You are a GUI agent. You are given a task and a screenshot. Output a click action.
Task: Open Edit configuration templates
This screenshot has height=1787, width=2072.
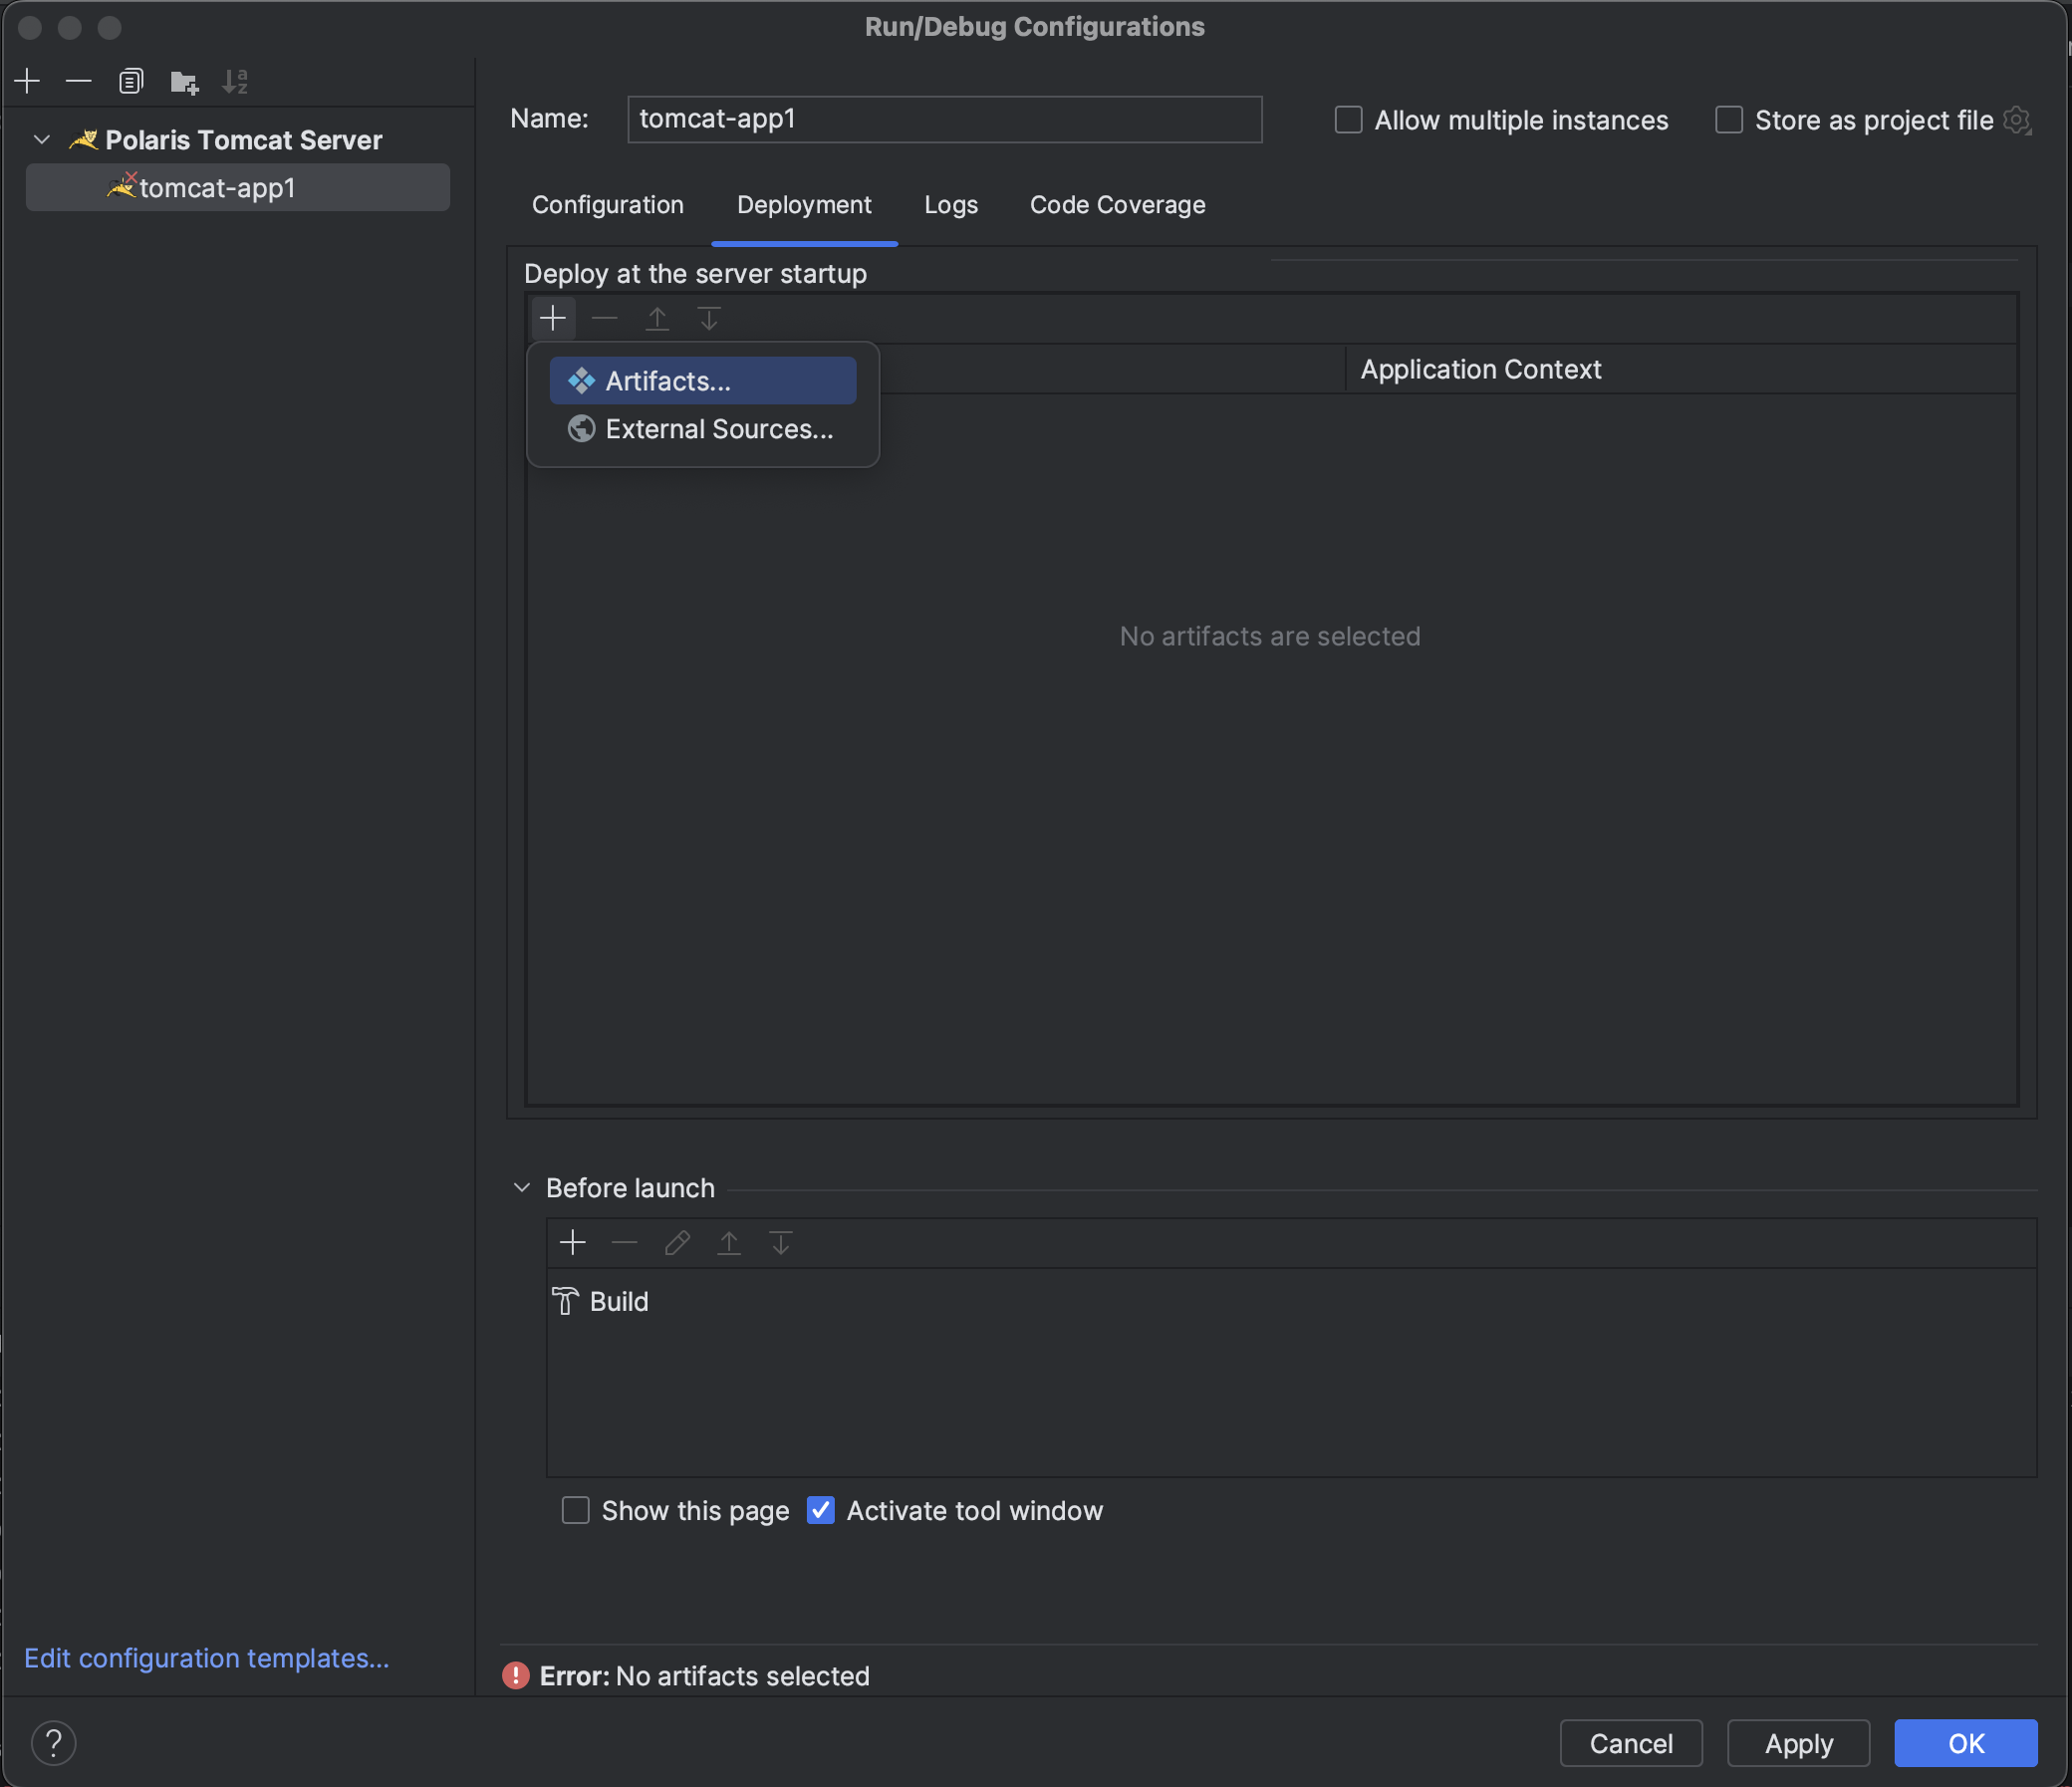[206, 1657]
